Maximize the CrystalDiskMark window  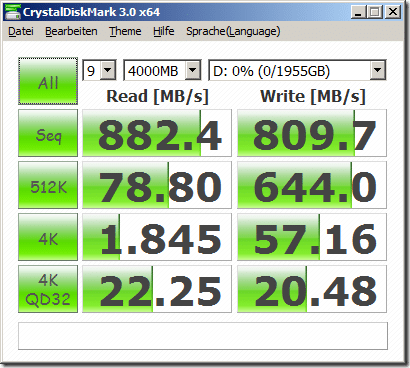374,12
